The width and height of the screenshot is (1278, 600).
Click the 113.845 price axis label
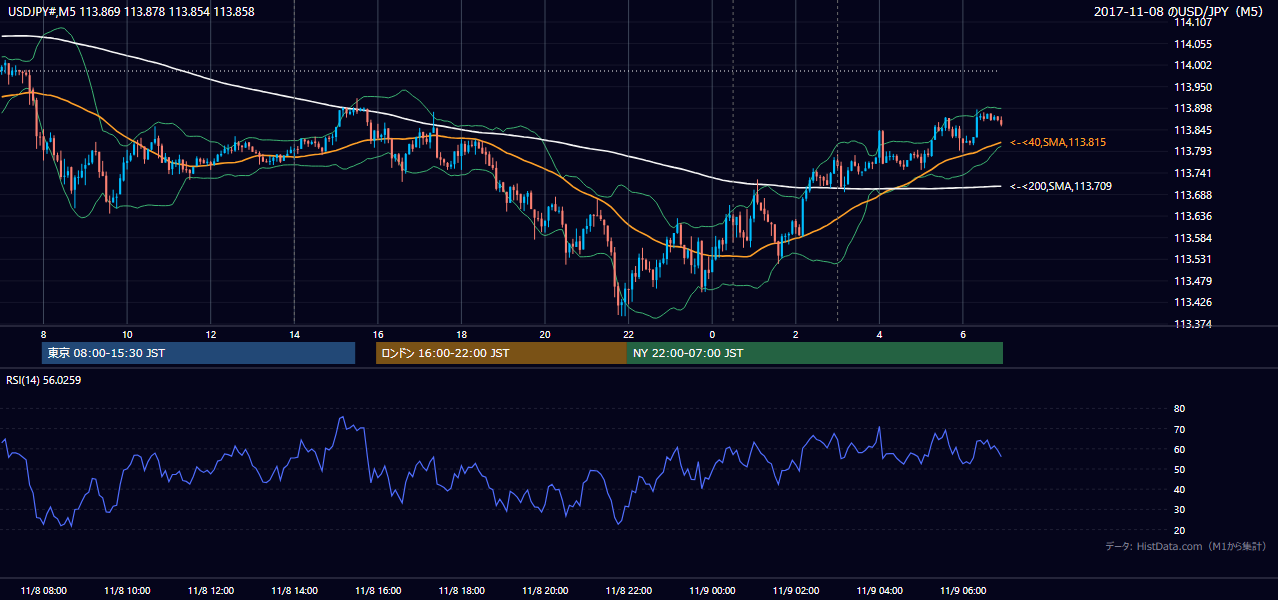coord(1193,130)
